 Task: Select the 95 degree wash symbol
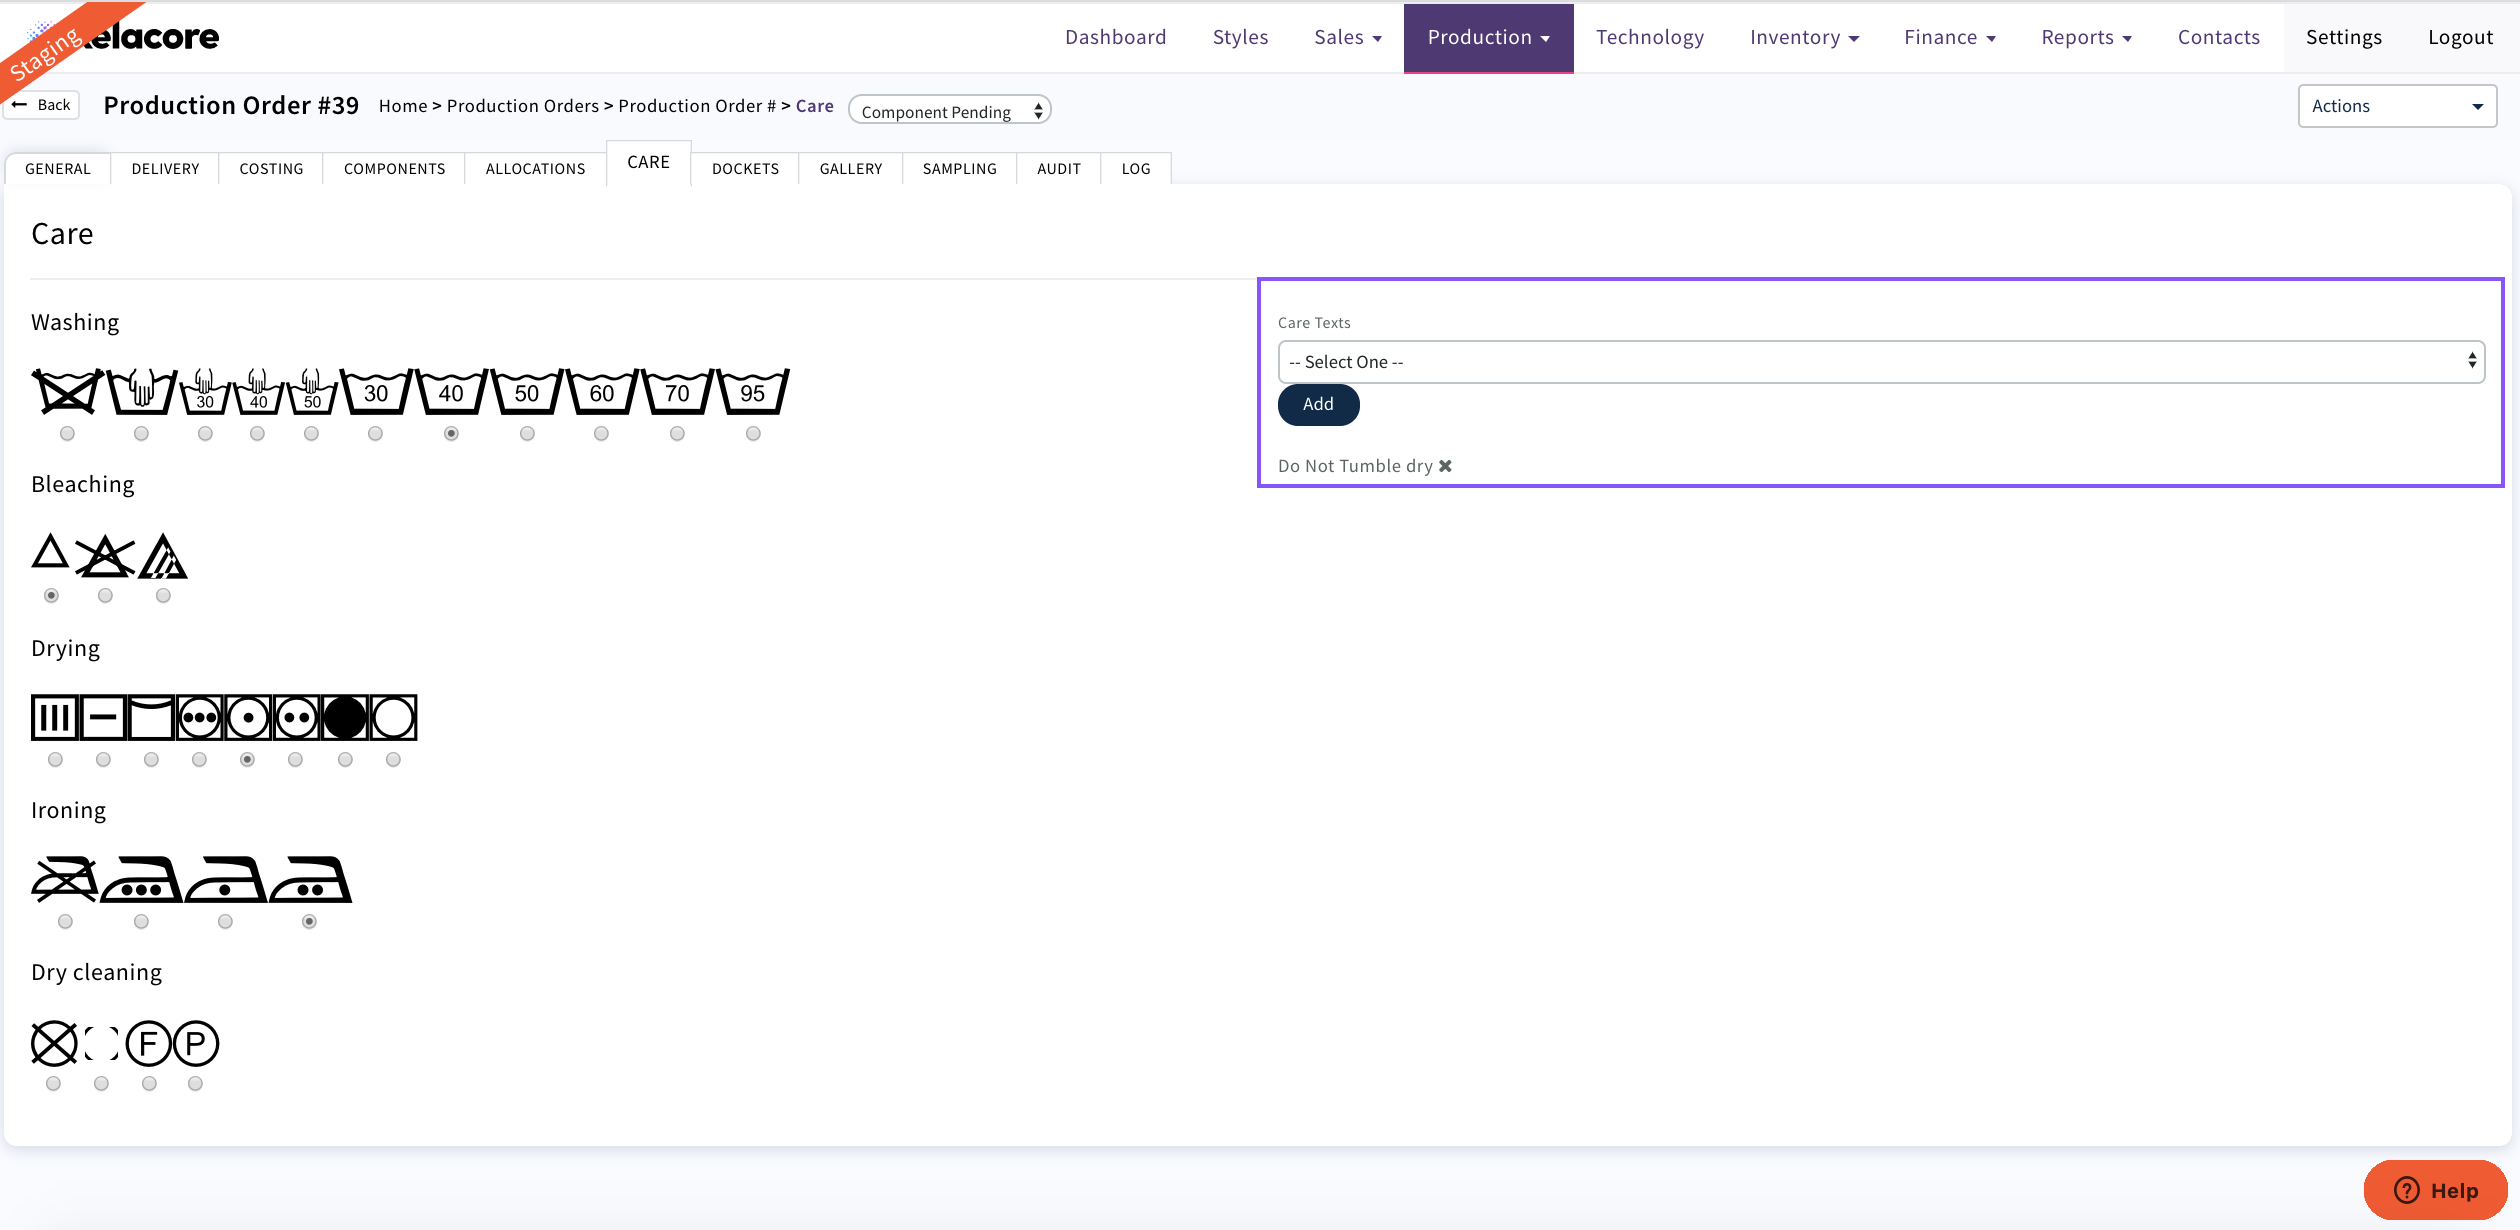coord(753,392)
